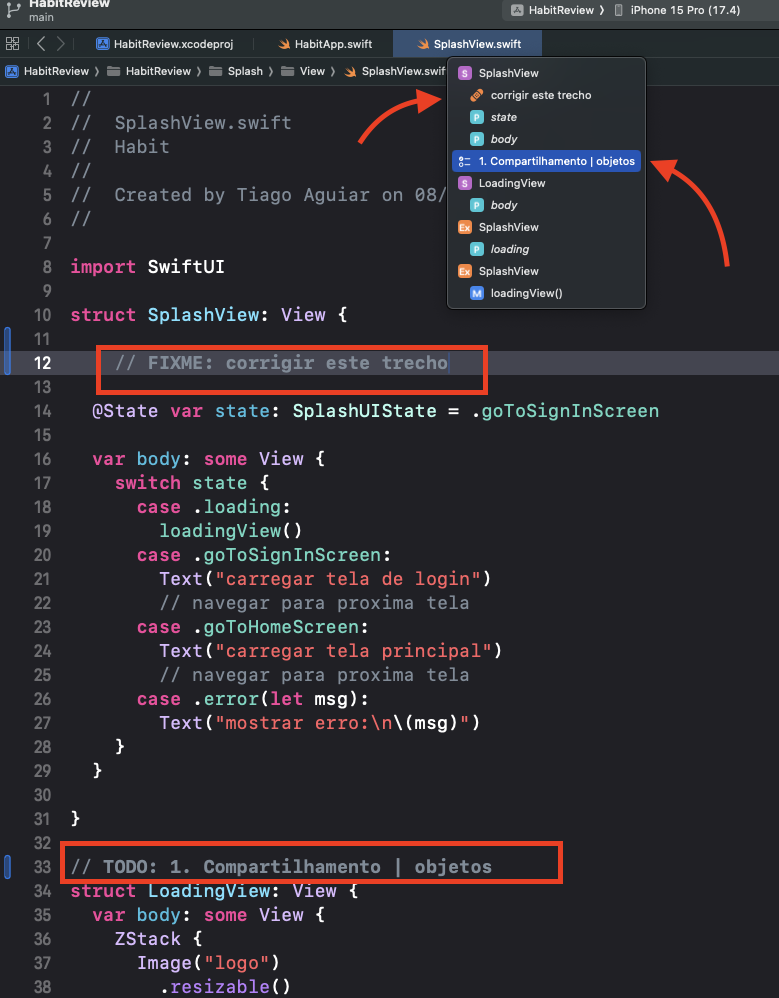
Task: Click 'loadingView()' call on line 19
Action: (230, 531)
